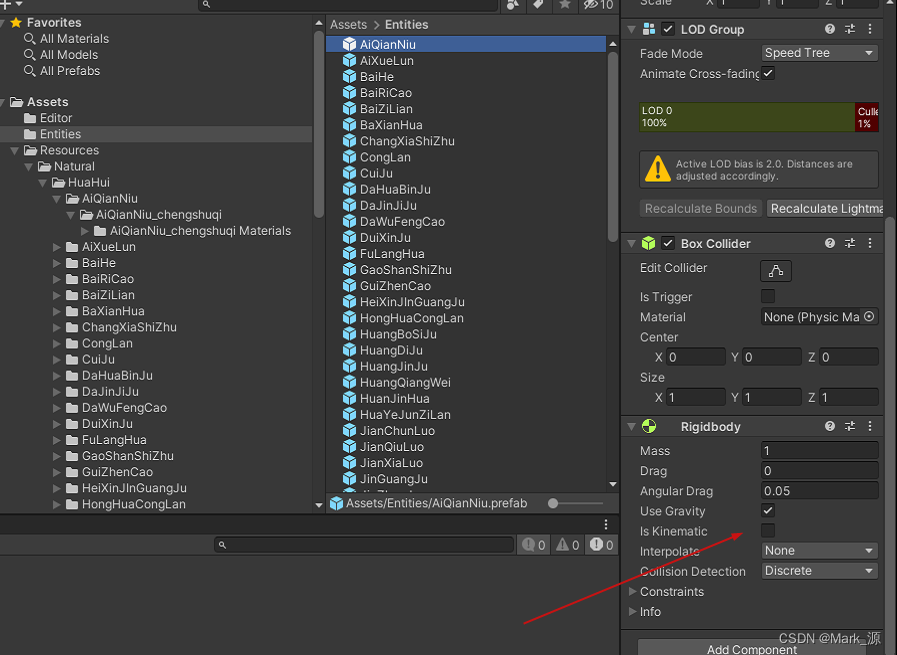The image size is (897, 655).
Task: Enable the Is Trigger checkbox
Action: pos(768,296)
